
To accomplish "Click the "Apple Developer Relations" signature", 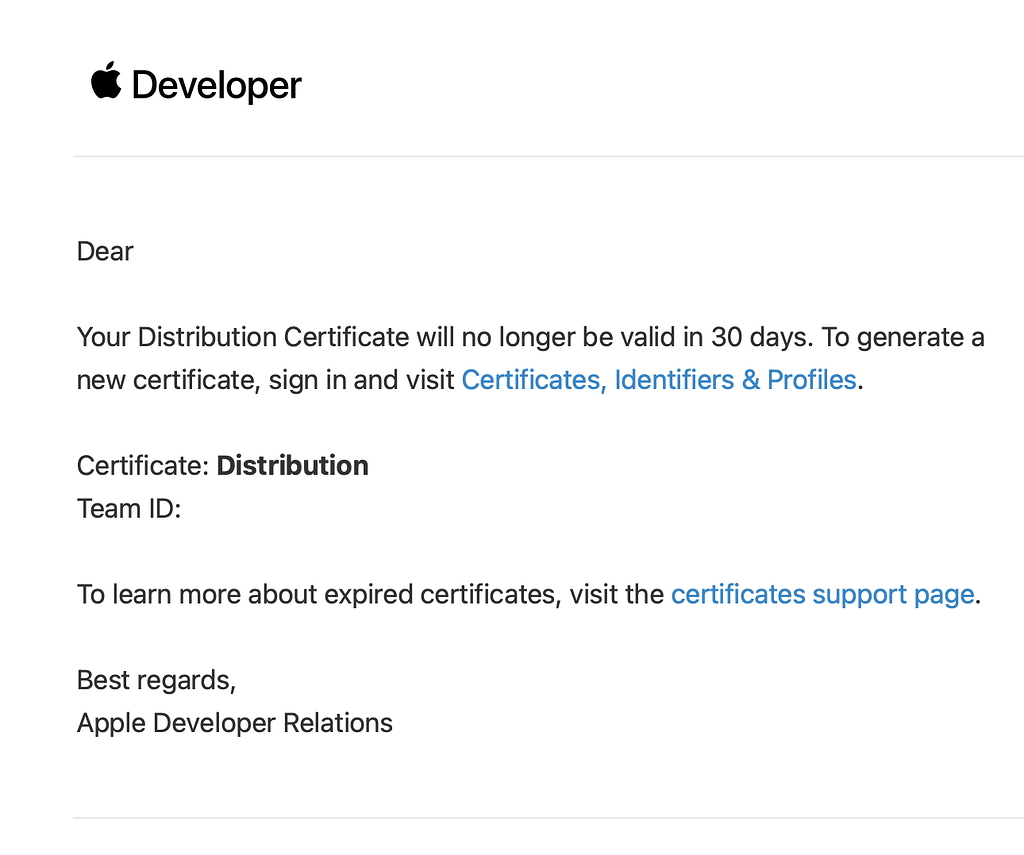I will tap(234, 723).
